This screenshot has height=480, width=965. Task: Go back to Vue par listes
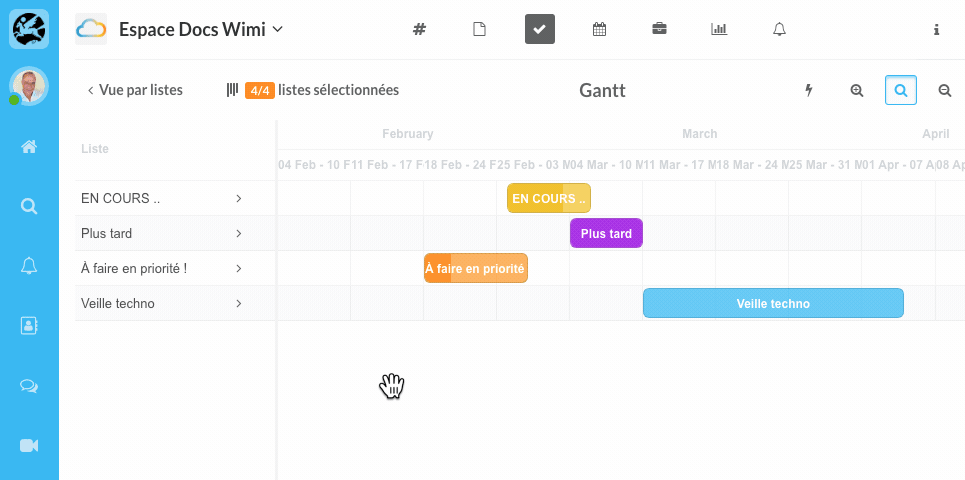coord(135,90)
